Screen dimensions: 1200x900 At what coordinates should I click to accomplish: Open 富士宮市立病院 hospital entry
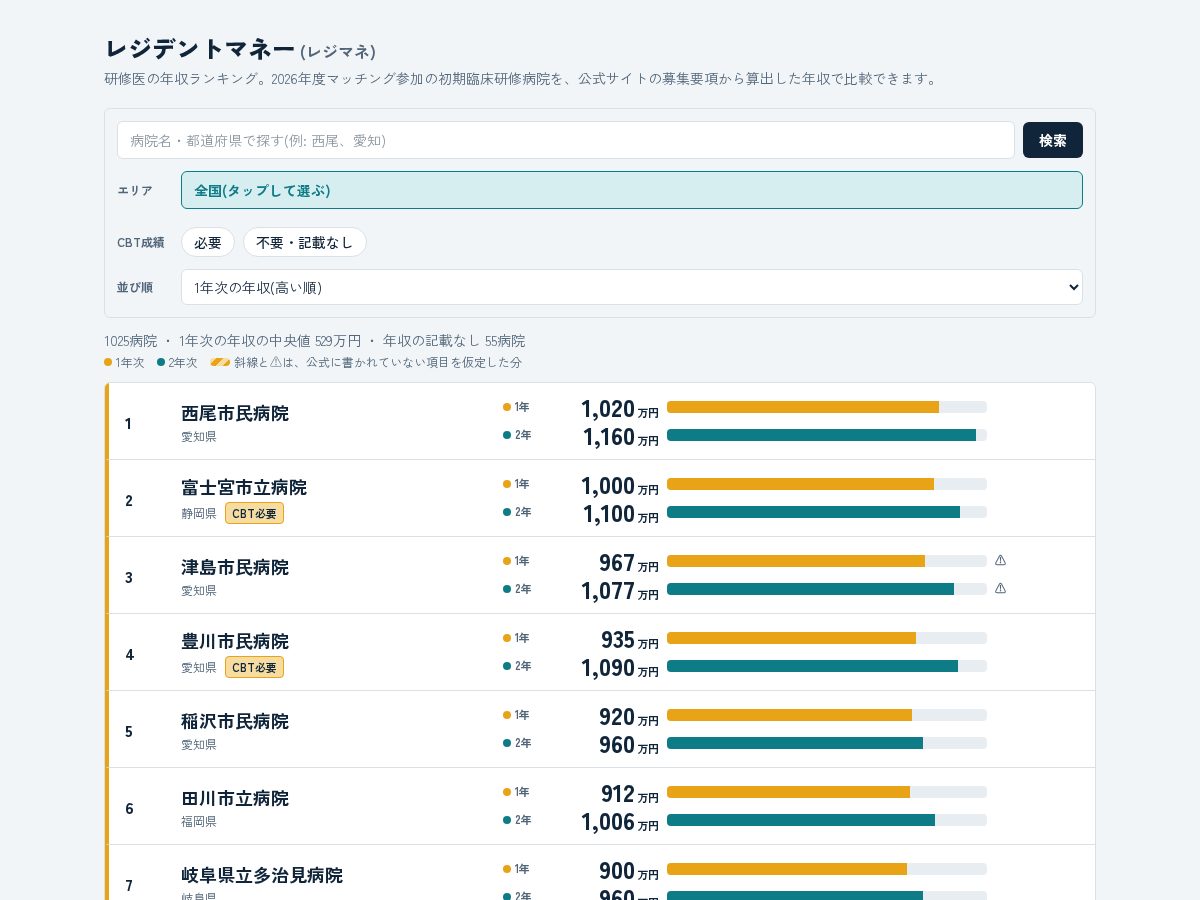tap(600, 498)
